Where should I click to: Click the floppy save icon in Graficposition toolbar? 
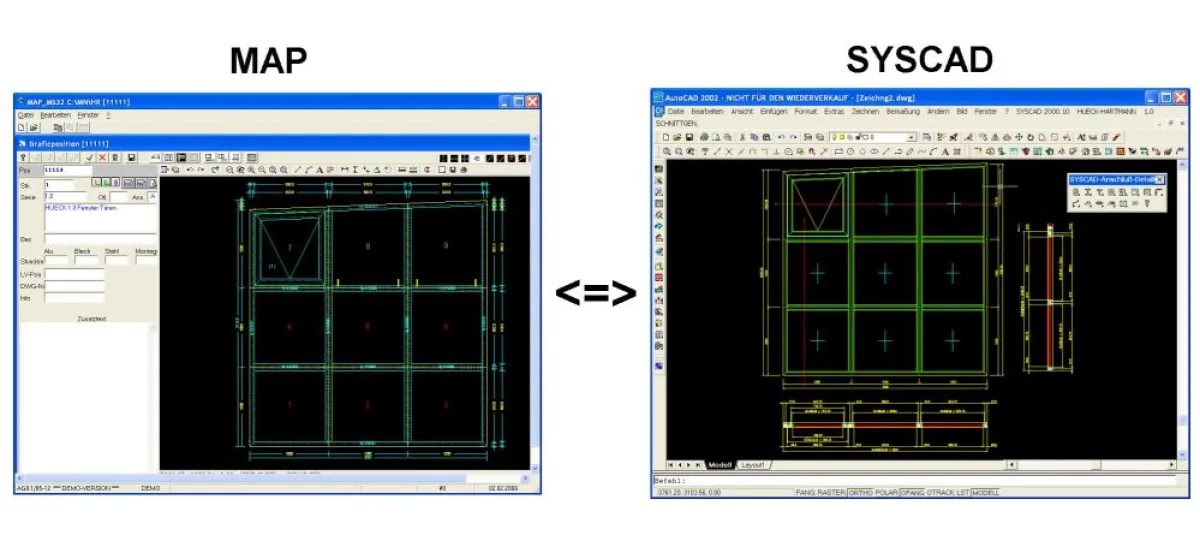131,157
